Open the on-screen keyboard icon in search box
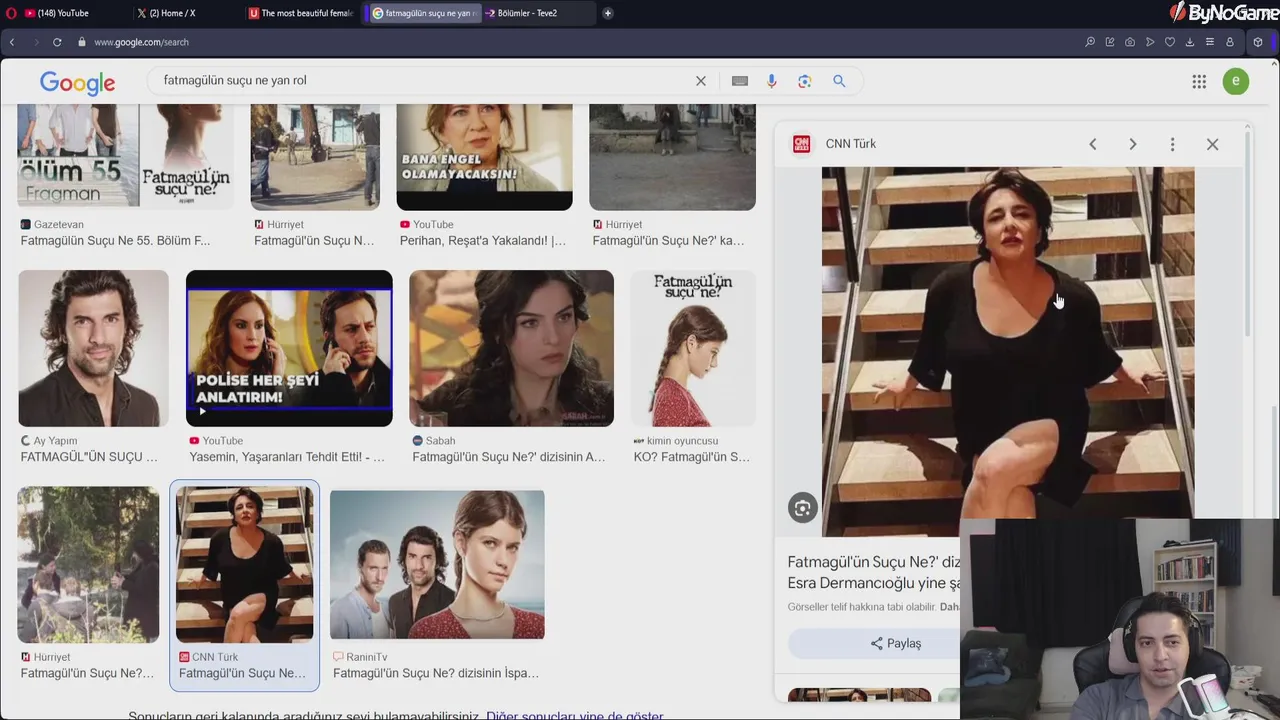Screen dimensions: 1280x720 [740, 81]
